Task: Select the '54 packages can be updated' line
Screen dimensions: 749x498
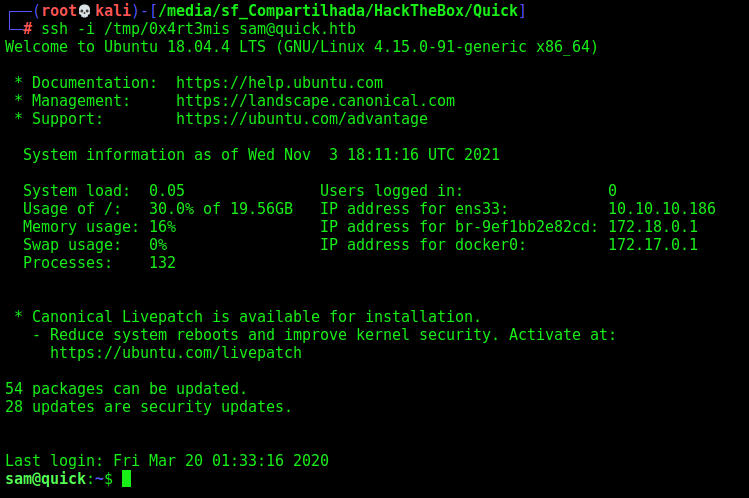Action: [x=126, y=389]
